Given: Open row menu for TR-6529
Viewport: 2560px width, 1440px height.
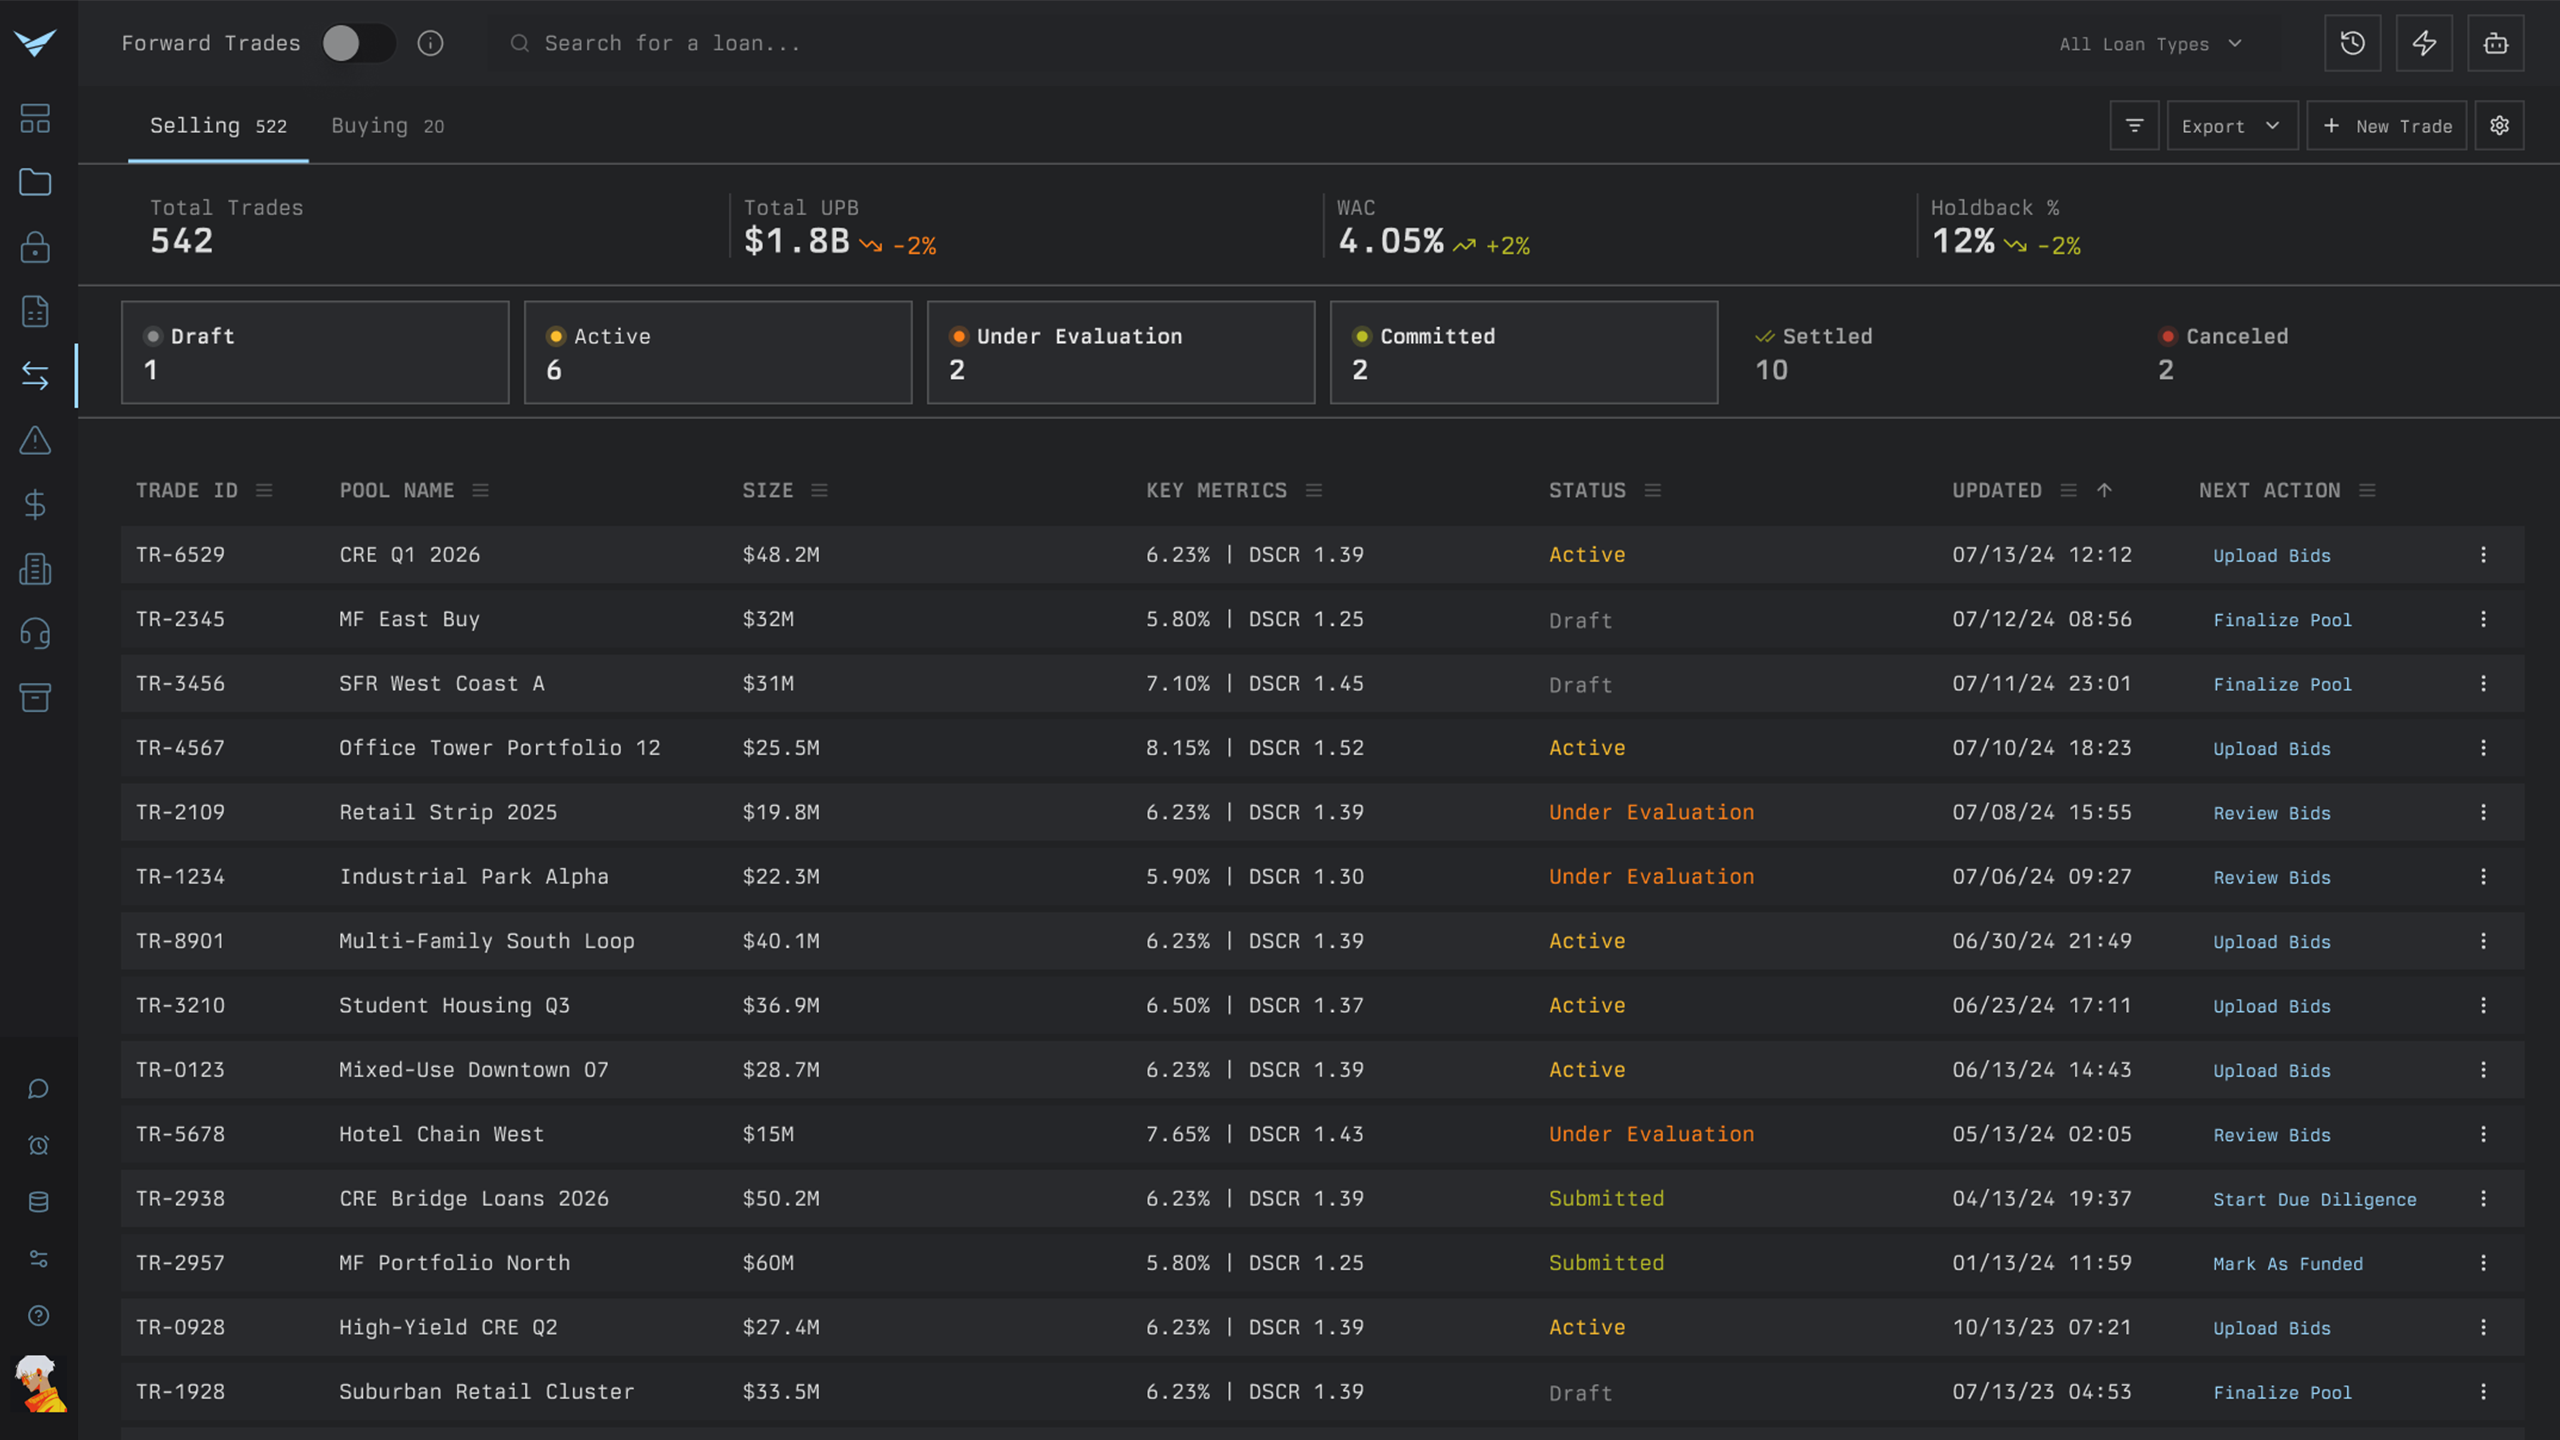Looking at the screenshot, I should coord(2483,555).
